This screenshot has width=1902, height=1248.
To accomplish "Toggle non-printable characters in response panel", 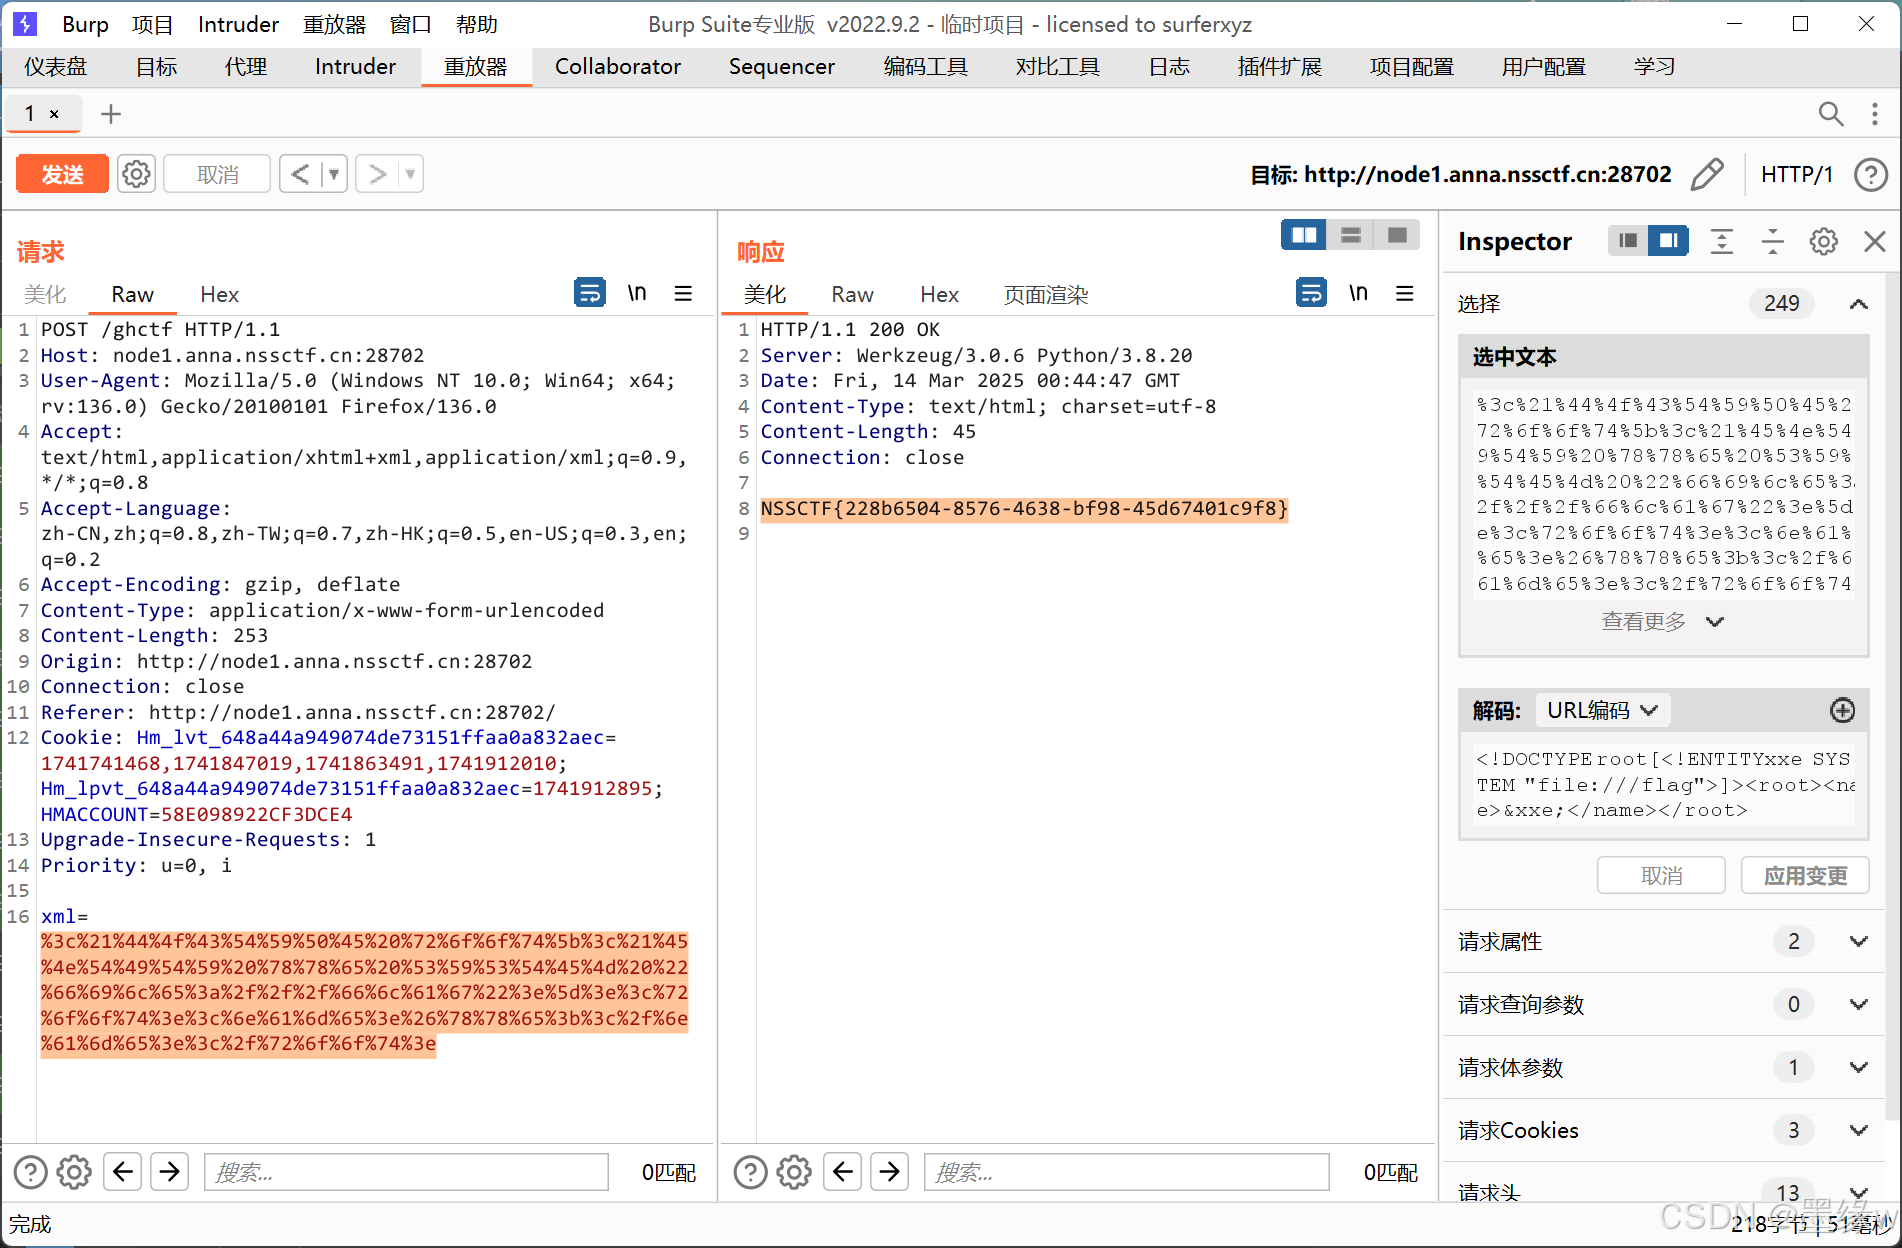I will tap(1358, 293).
